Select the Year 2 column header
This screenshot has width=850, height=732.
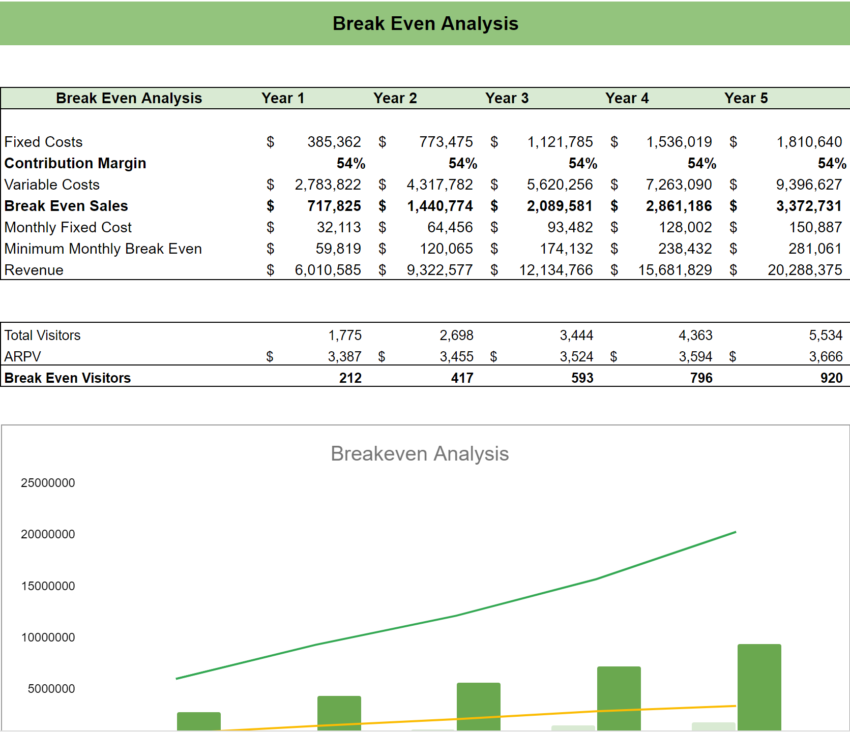coord(395,98)
